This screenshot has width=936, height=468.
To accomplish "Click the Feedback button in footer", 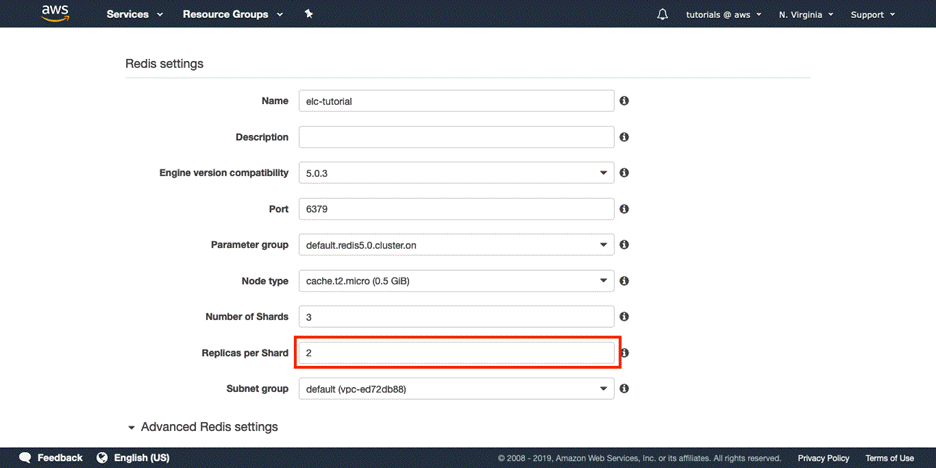I will (52, 458).
